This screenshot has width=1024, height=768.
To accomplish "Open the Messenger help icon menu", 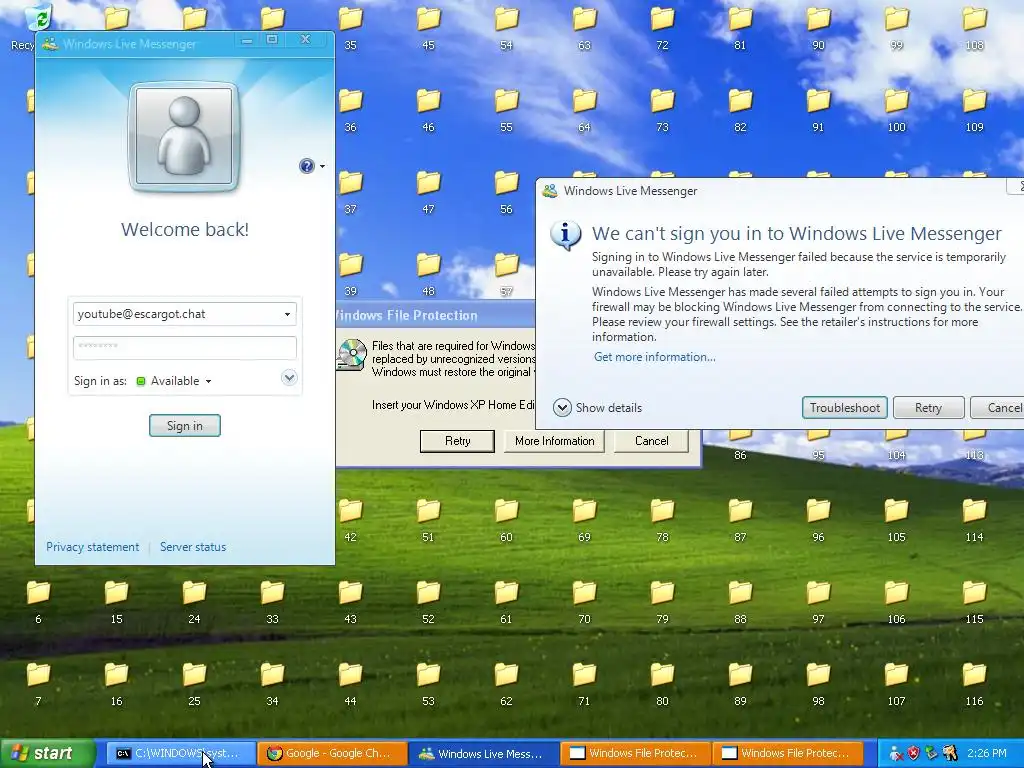I will tap(312, 166).
